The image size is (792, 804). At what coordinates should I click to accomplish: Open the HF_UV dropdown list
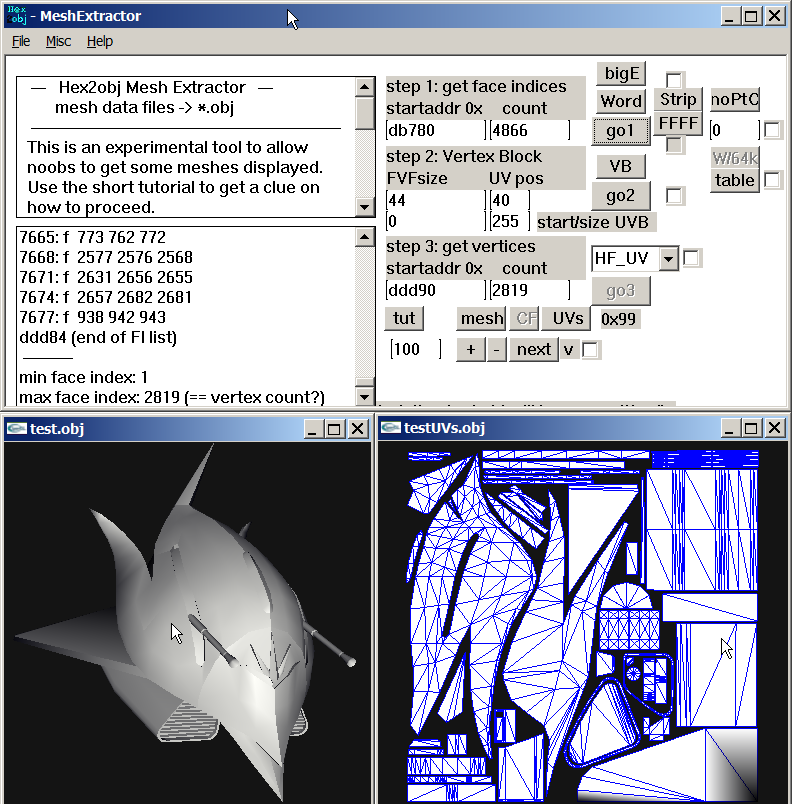(x=668, y=258)
